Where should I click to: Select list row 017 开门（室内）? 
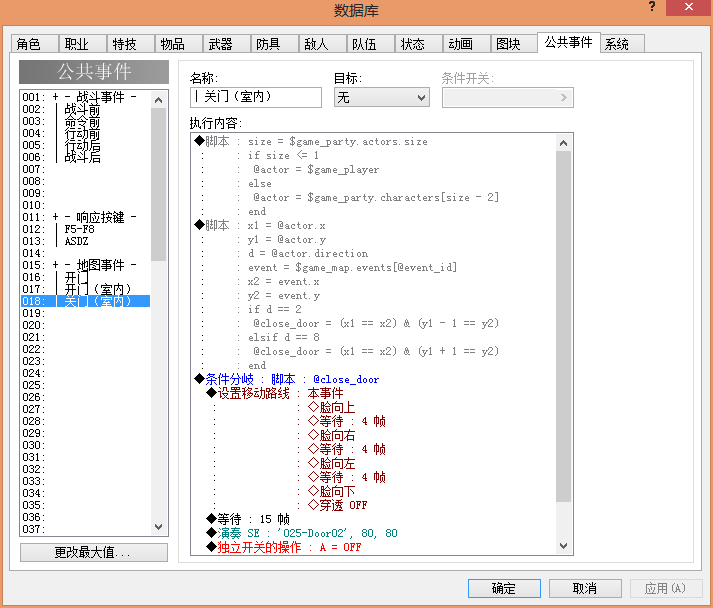click(x=85, y=289)
